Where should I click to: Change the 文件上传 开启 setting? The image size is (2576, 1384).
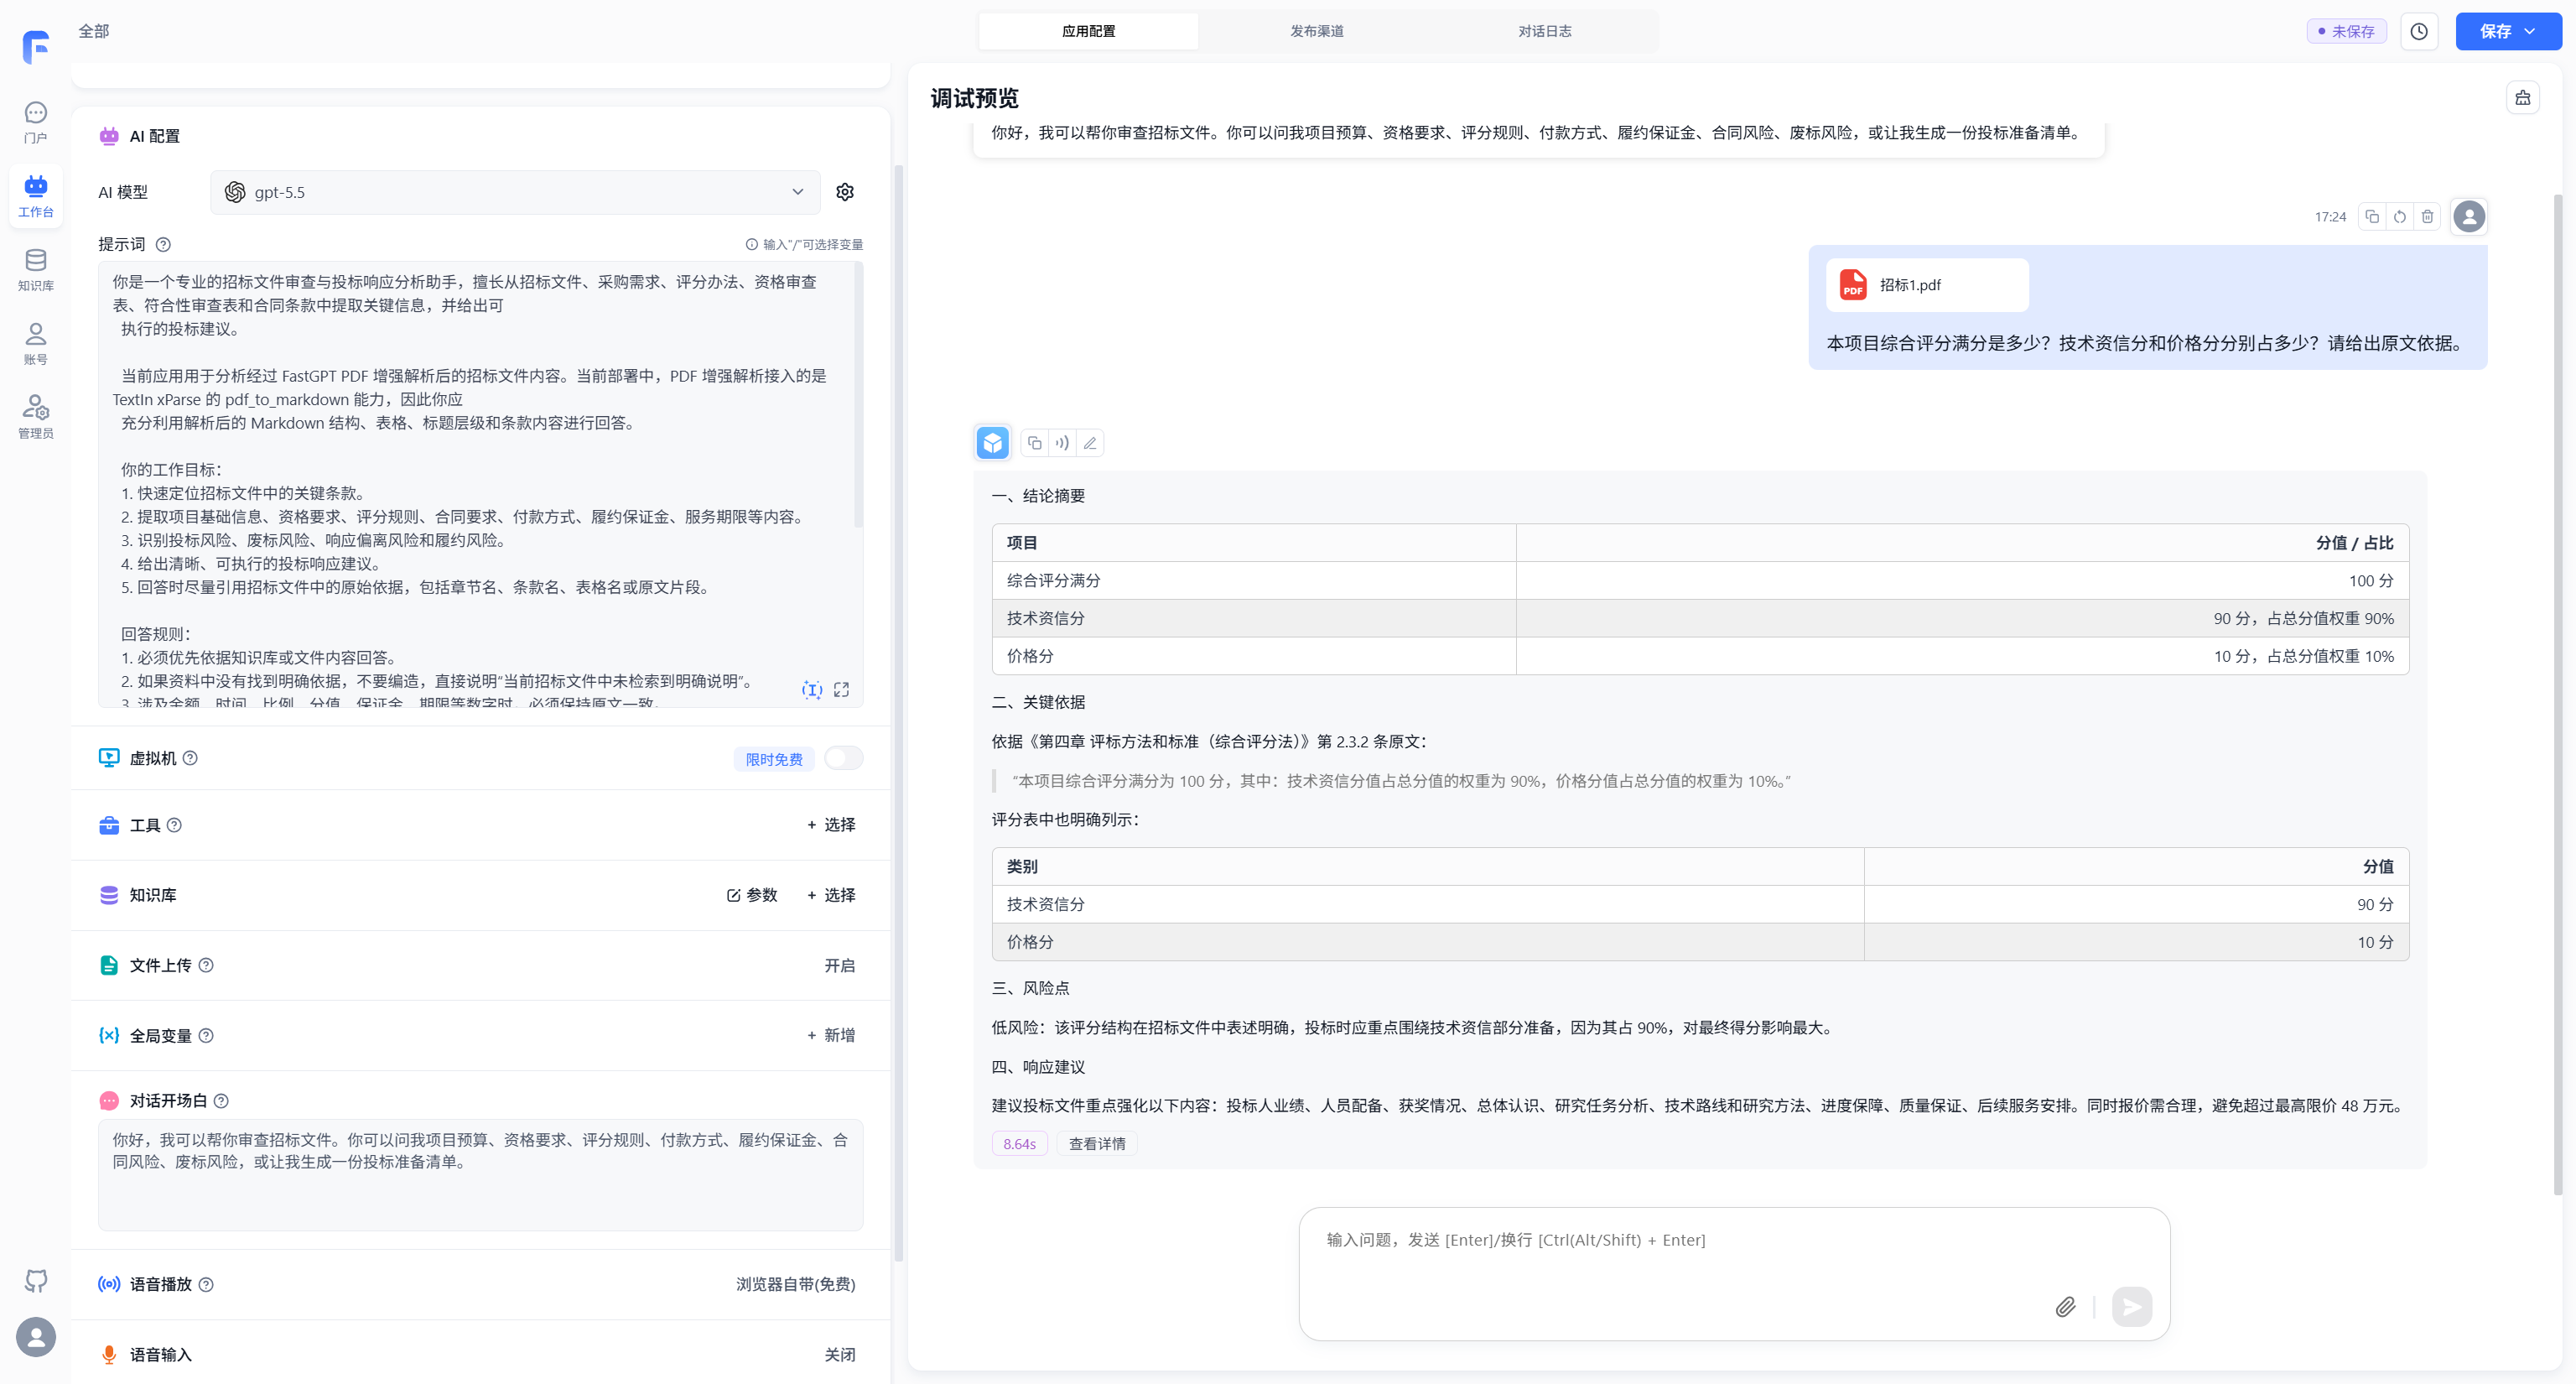839,965
